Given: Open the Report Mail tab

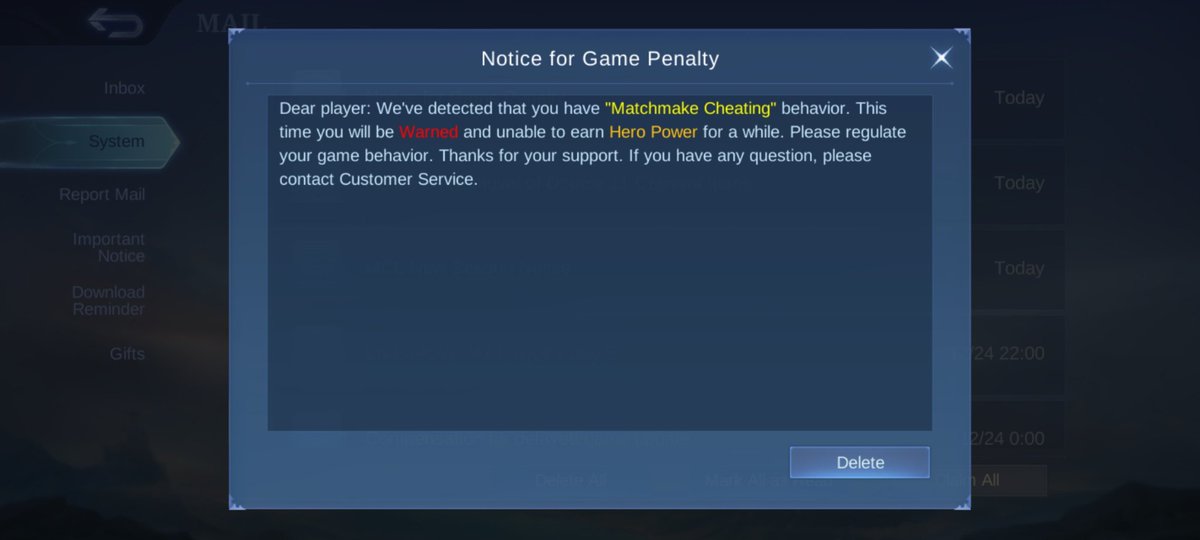Looking at the screenshot, I should click(102, 194).
